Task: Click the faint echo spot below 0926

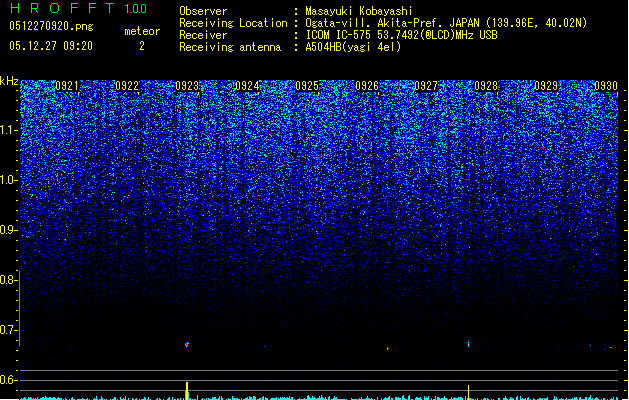Action: click(388, 349)
